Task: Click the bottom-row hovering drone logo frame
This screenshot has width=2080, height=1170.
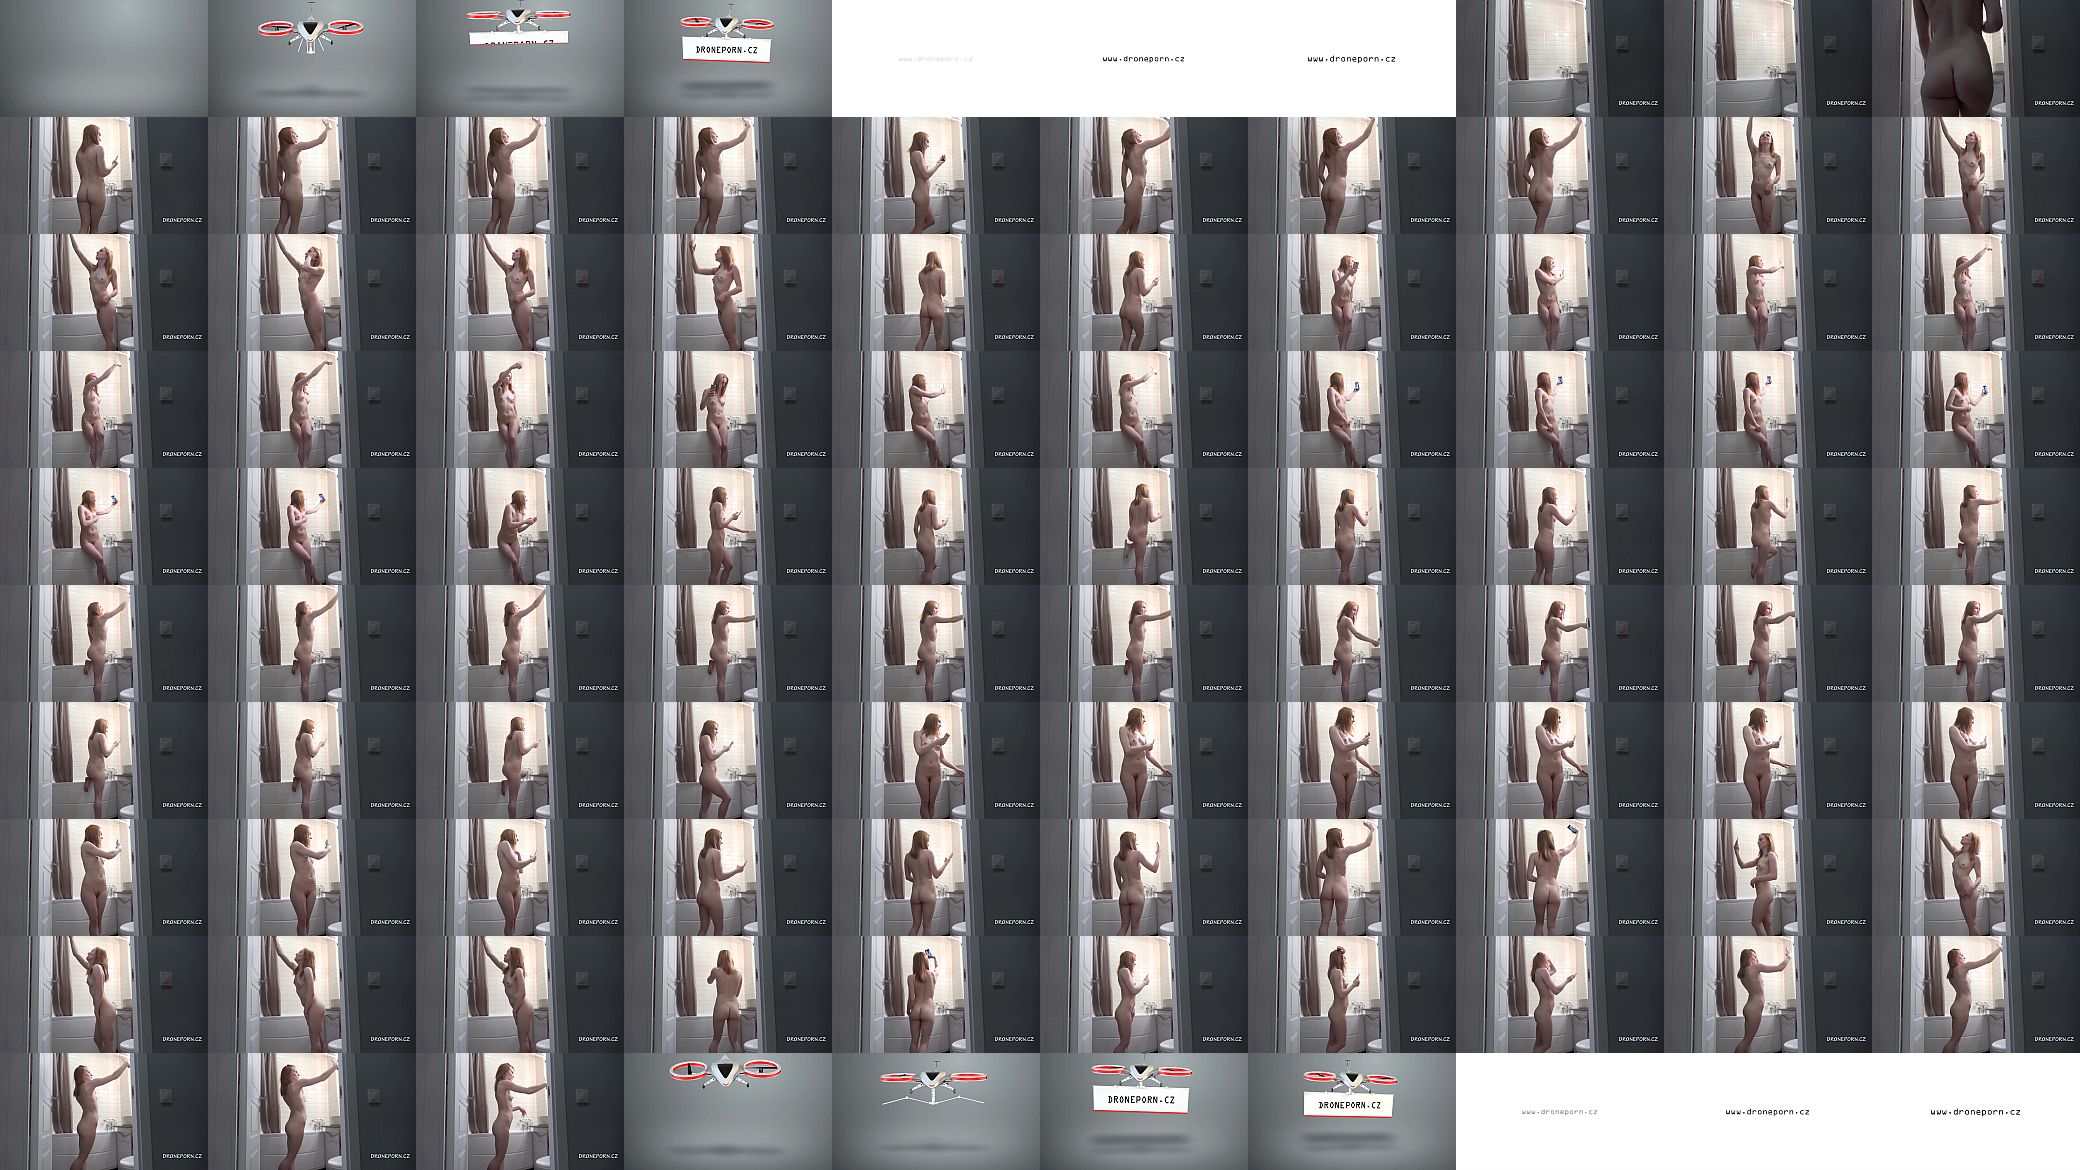Action: 728,1111
